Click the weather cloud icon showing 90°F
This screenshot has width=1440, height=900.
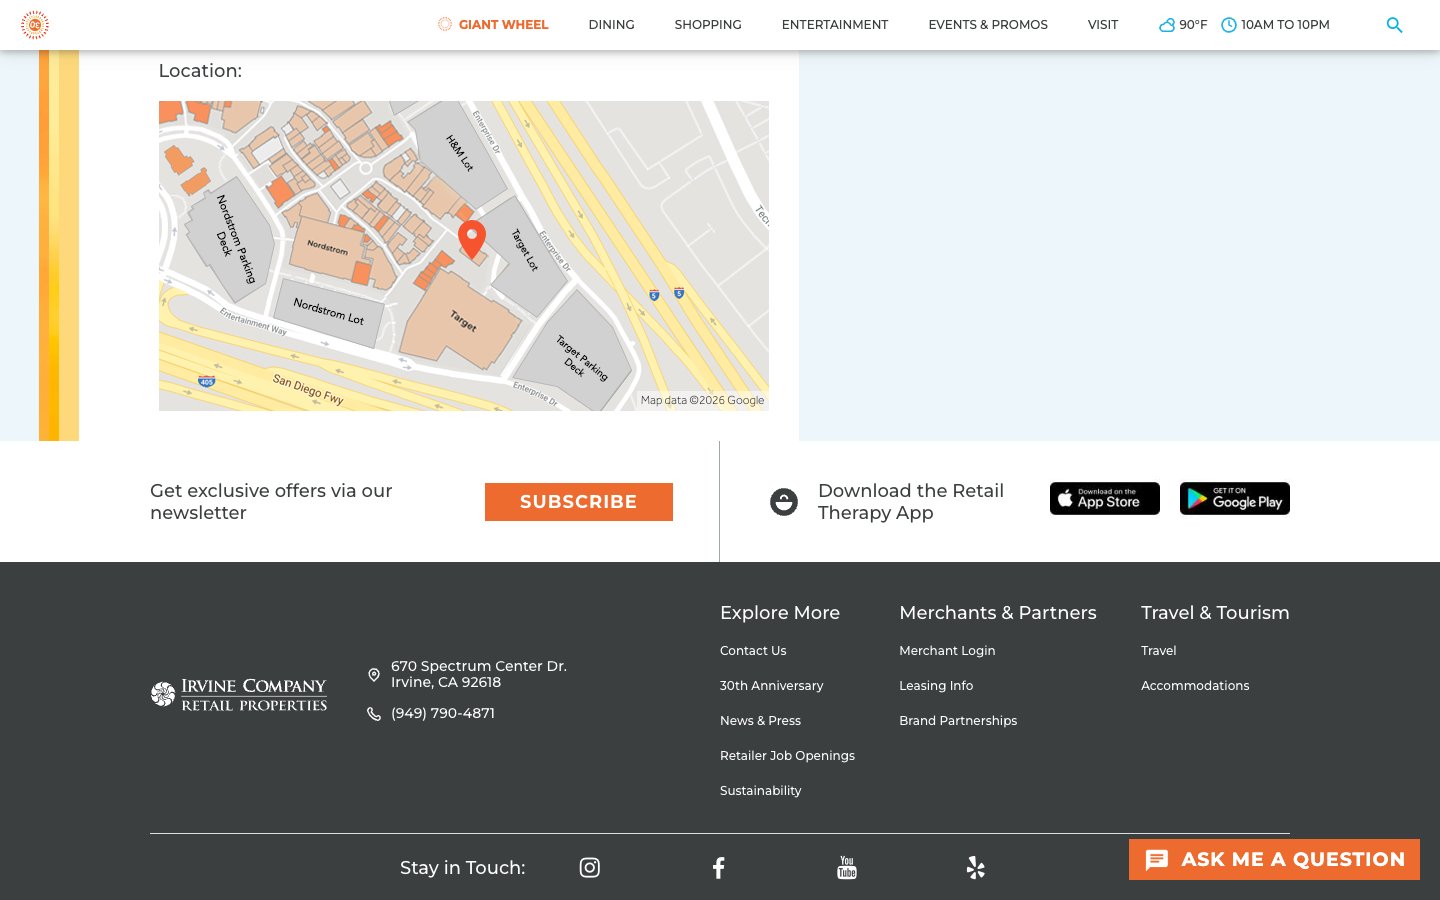click(x=1166, y=25)
